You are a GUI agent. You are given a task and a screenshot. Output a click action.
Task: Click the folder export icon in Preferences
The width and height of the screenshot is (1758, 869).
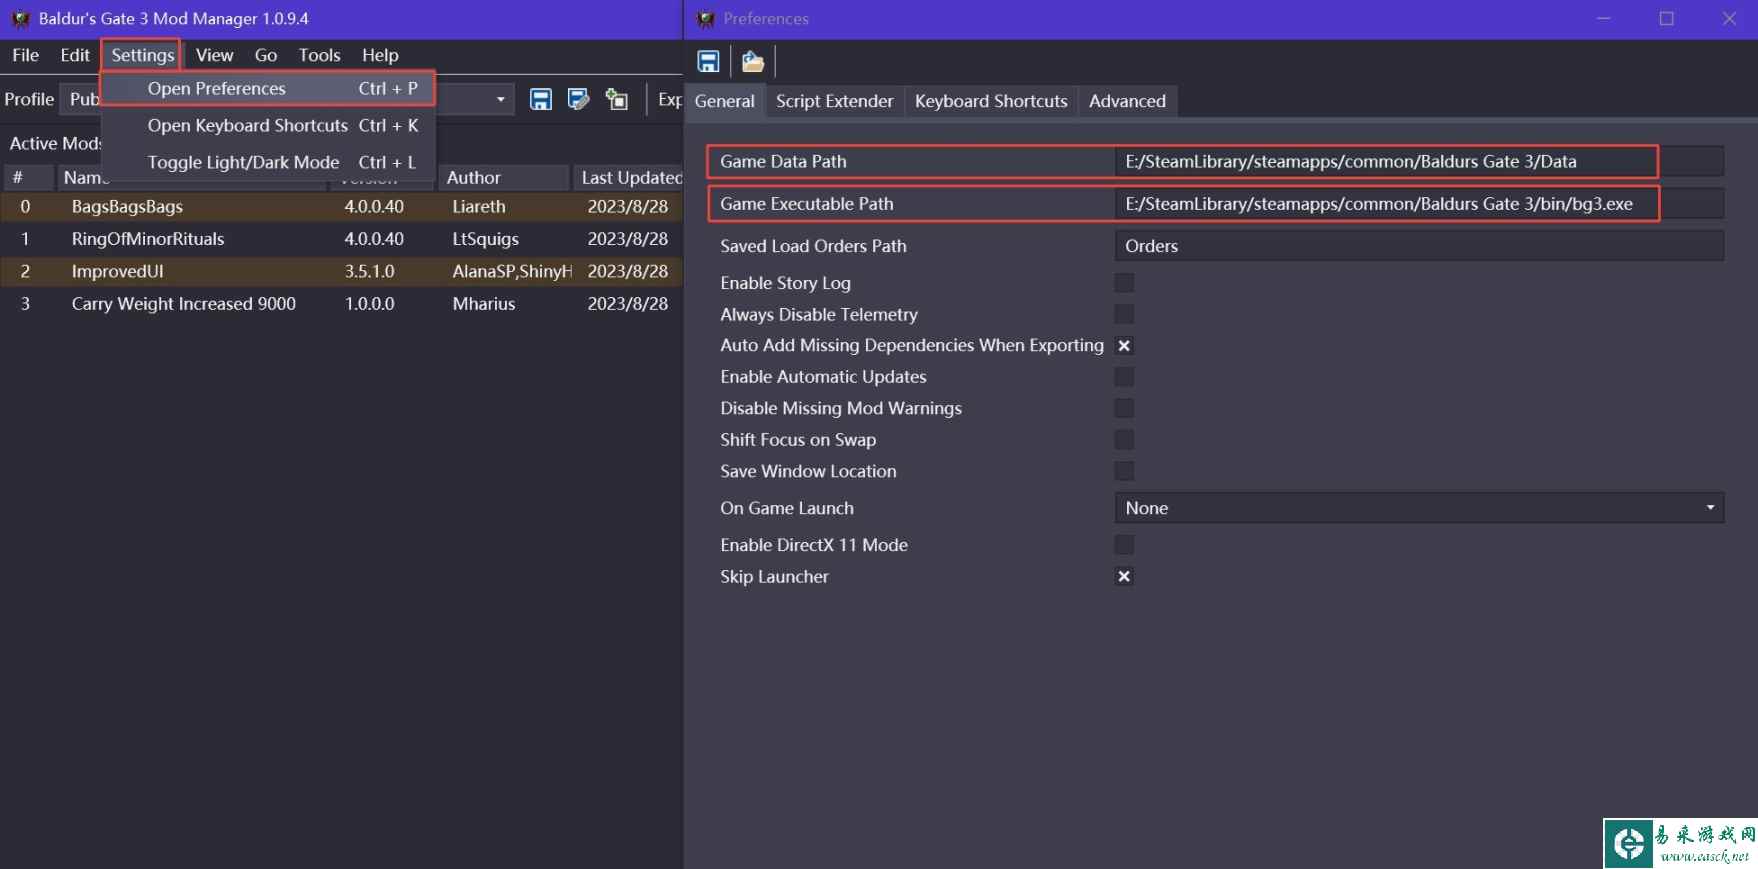point(753,62)
